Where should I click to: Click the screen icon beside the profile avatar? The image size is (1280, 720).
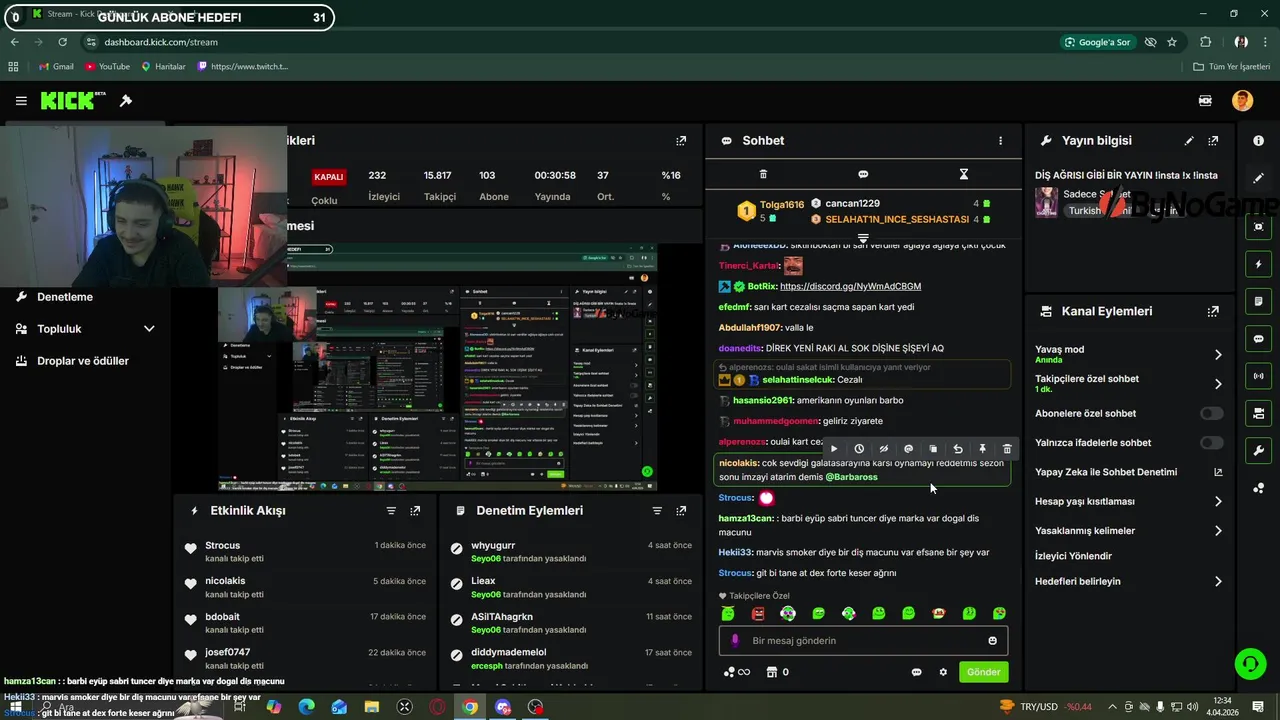[1205, 101]
